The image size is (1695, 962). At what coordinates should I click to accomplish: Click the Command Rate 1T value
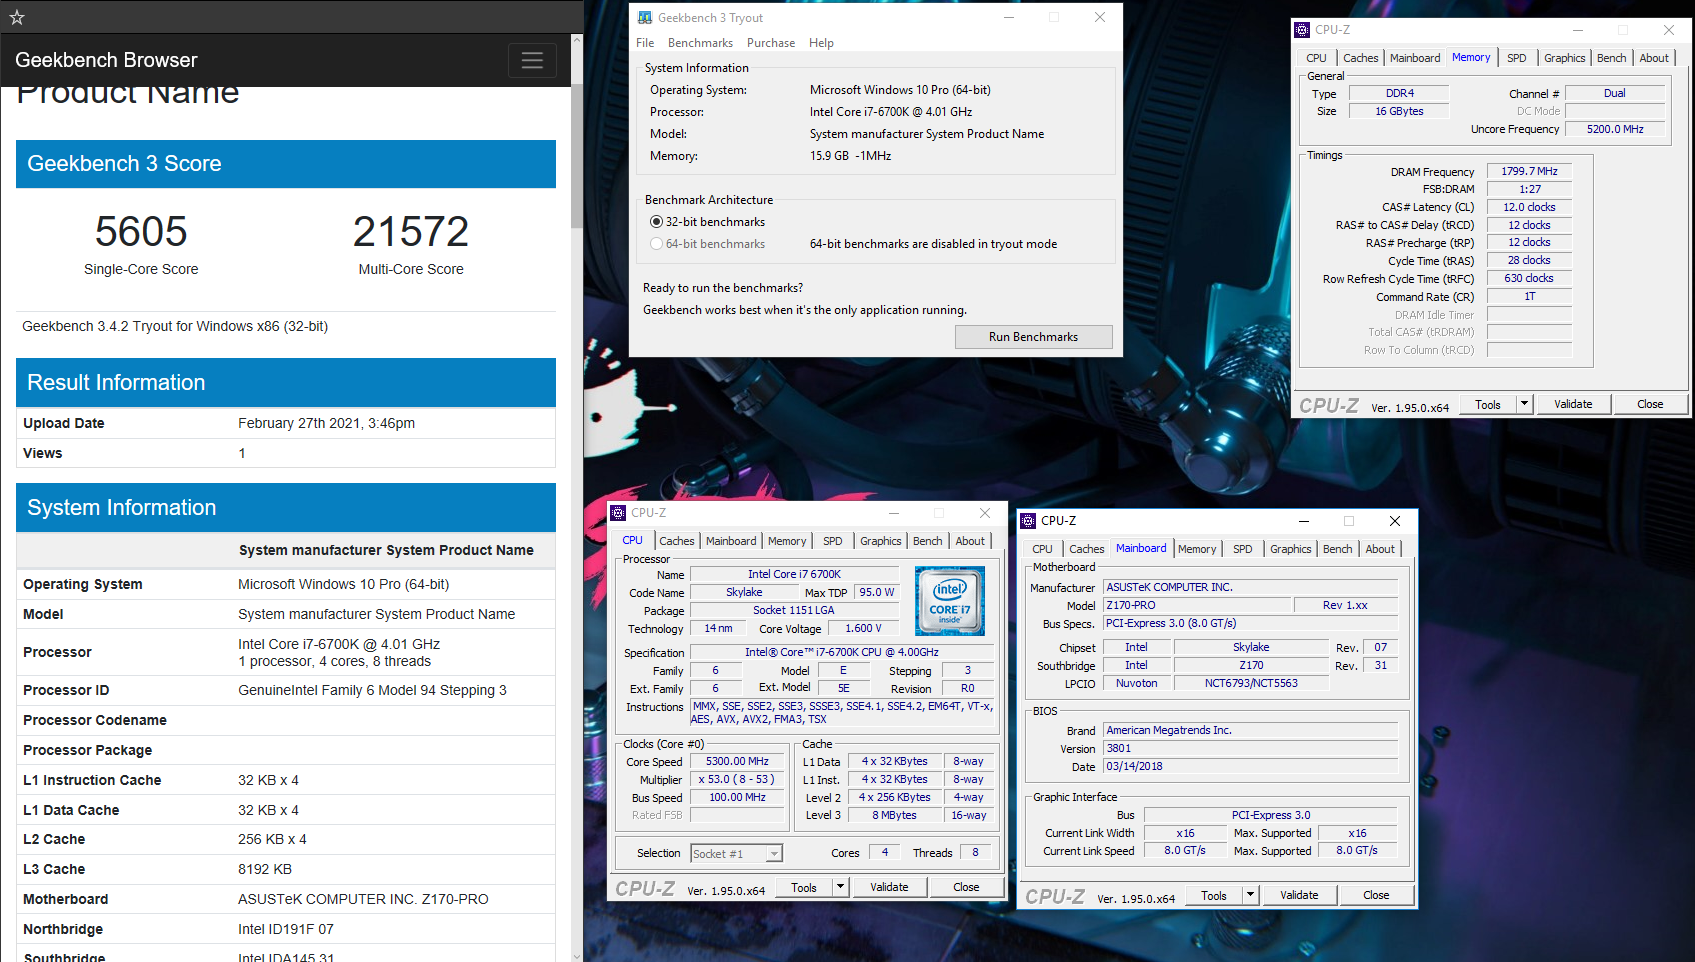(1529, 296)
